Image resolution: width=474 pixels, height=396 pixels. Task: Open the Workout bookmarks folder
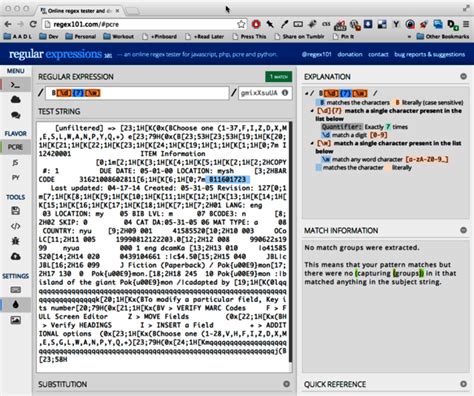(x=119, y=36)
